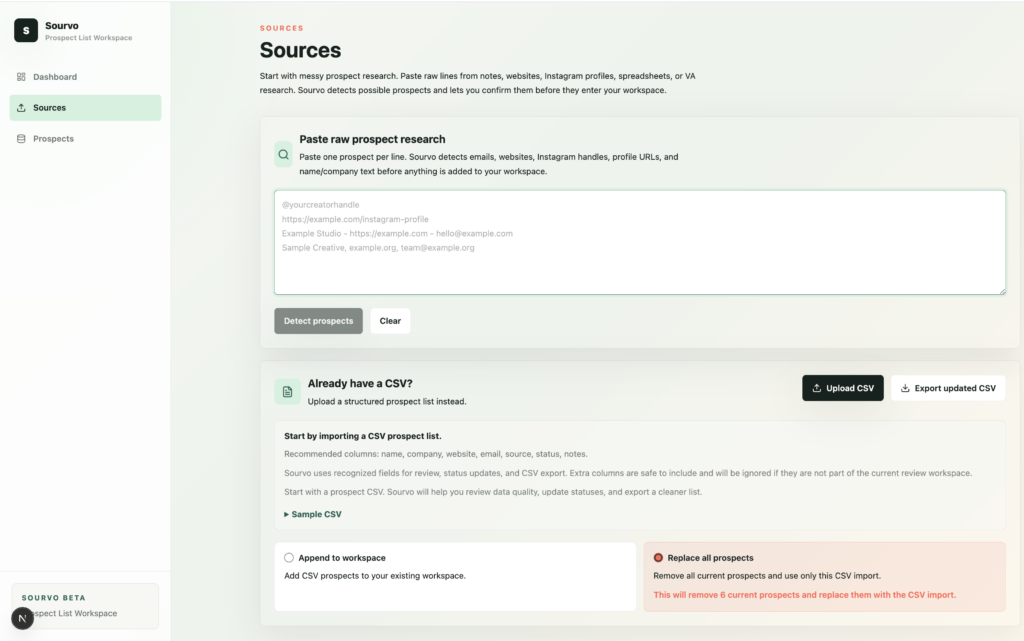Click the round N badge at bottom left
1024x641 pixels.
tap(22, 618)
